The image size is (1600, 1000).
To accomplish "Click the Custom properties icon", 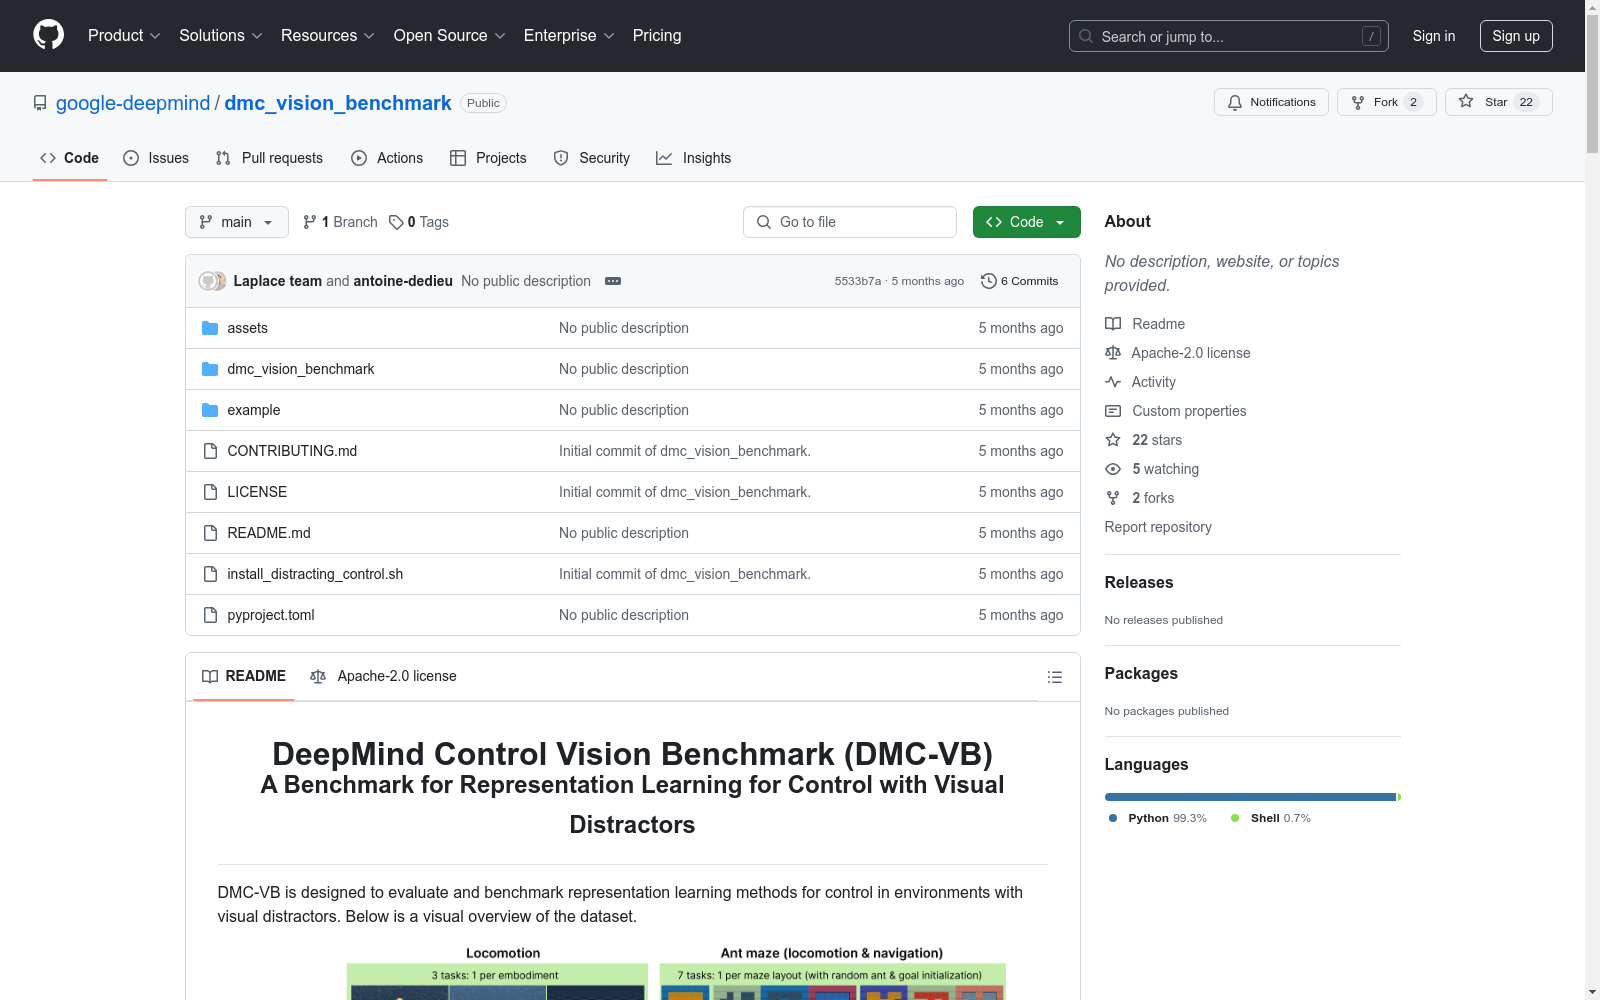I will (1113, 411).
